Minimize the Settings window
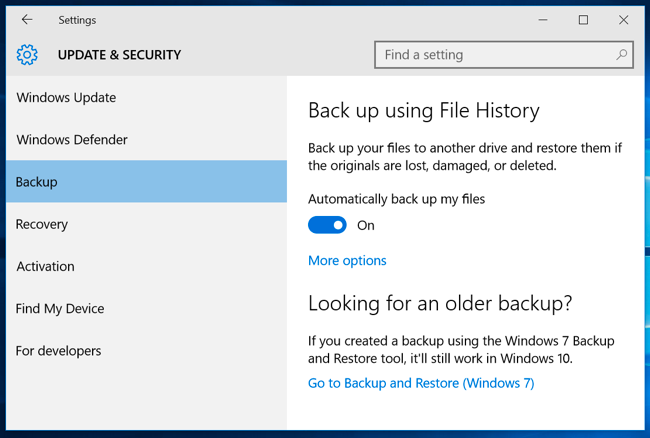The width and height of the screenshot is (650, 438). pos(543,20)
